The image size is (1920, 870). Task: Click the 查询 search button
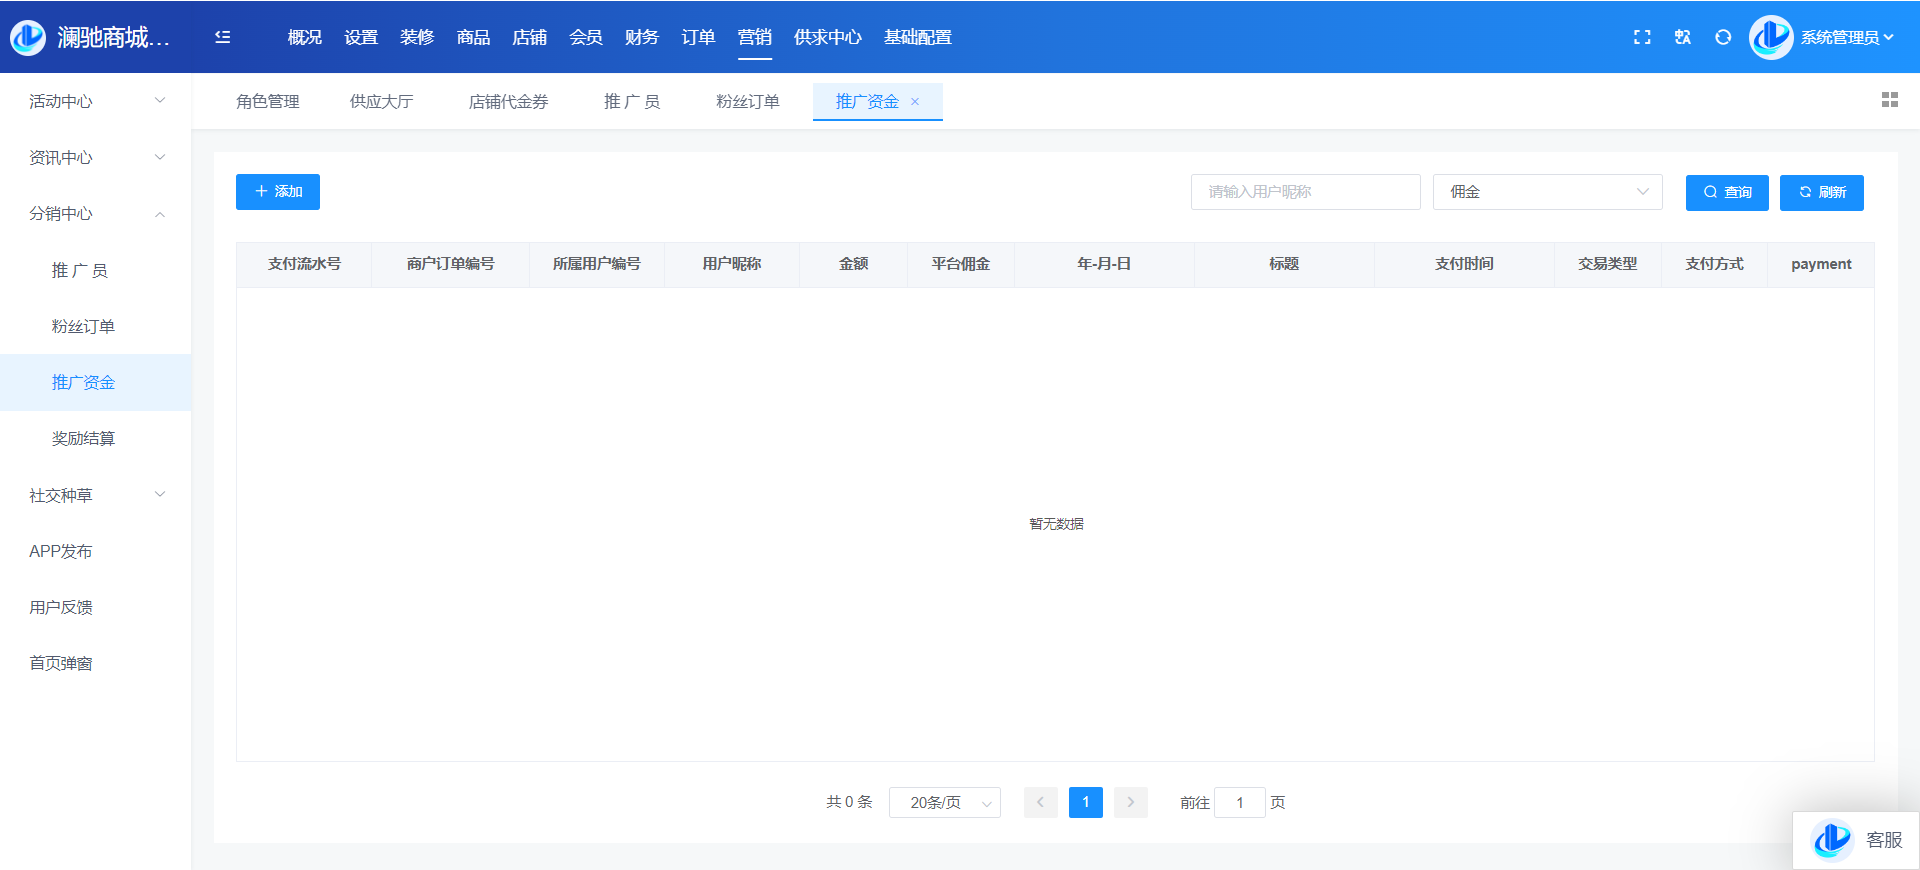click(1727, 192)
